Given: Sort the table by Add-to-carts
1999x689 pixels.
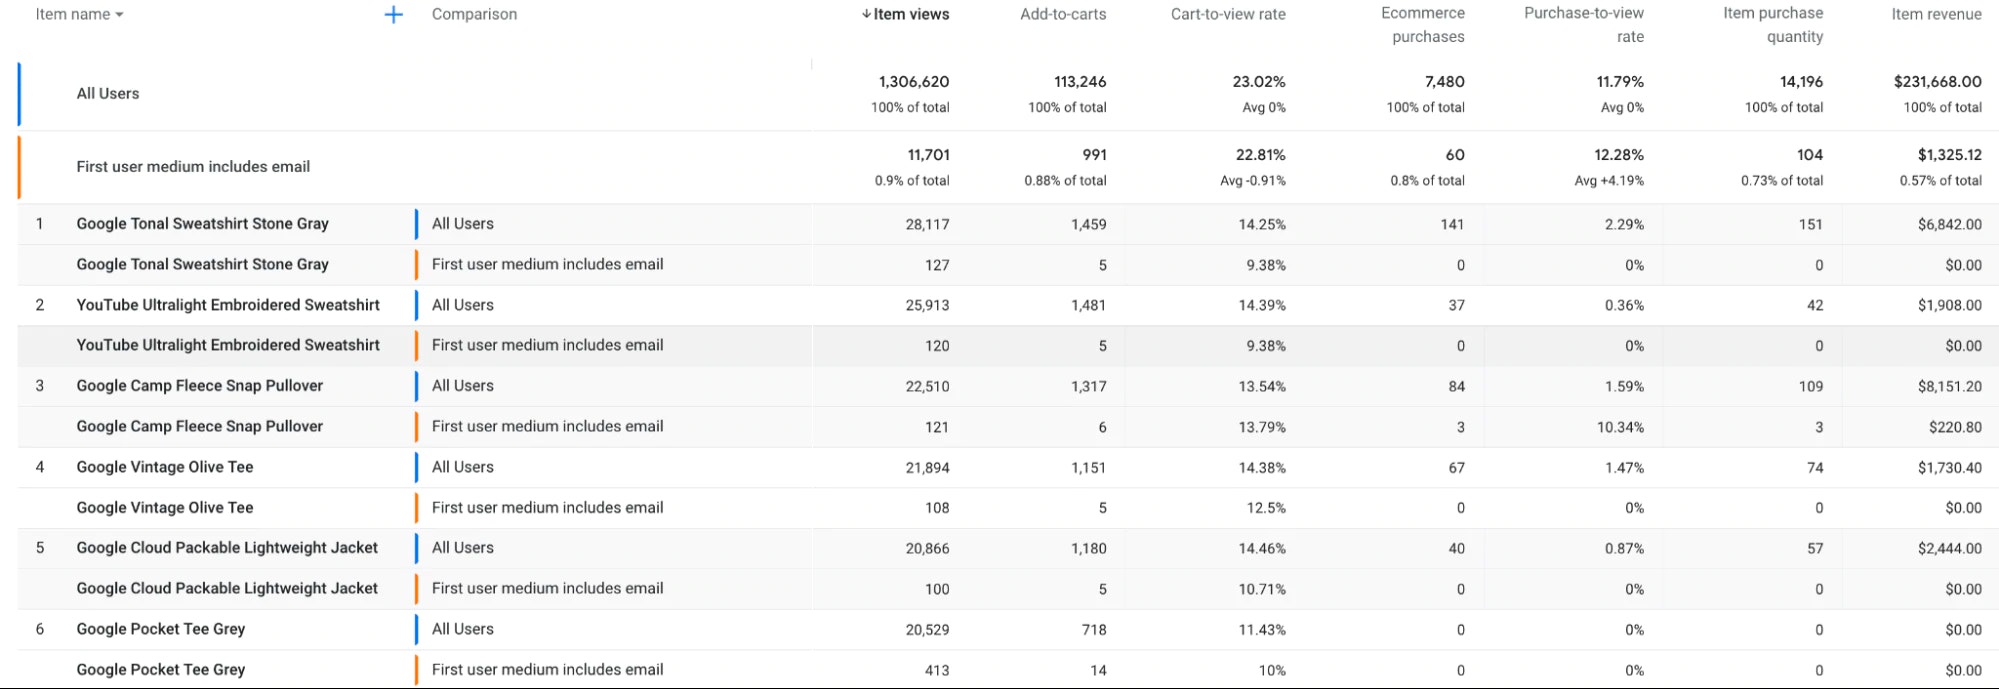Looking at the screenshot, I should coord(1063,14).
